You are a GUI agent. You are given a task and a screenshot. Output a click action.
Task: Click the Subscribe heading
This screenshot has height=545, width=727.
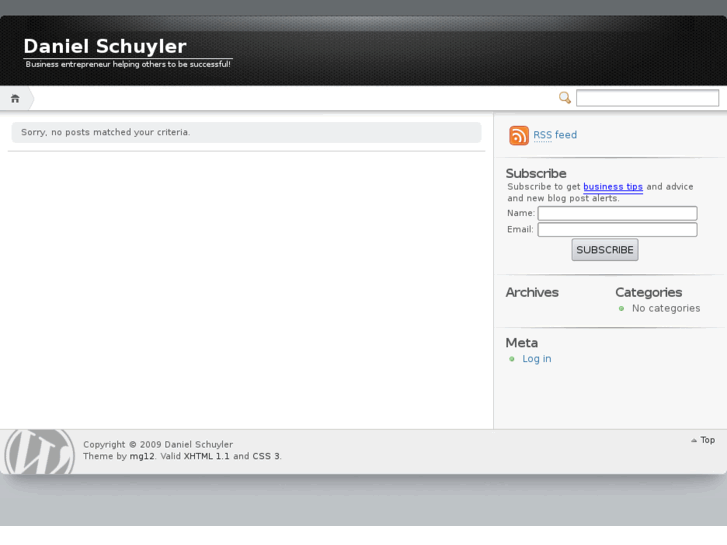(536, 173)
